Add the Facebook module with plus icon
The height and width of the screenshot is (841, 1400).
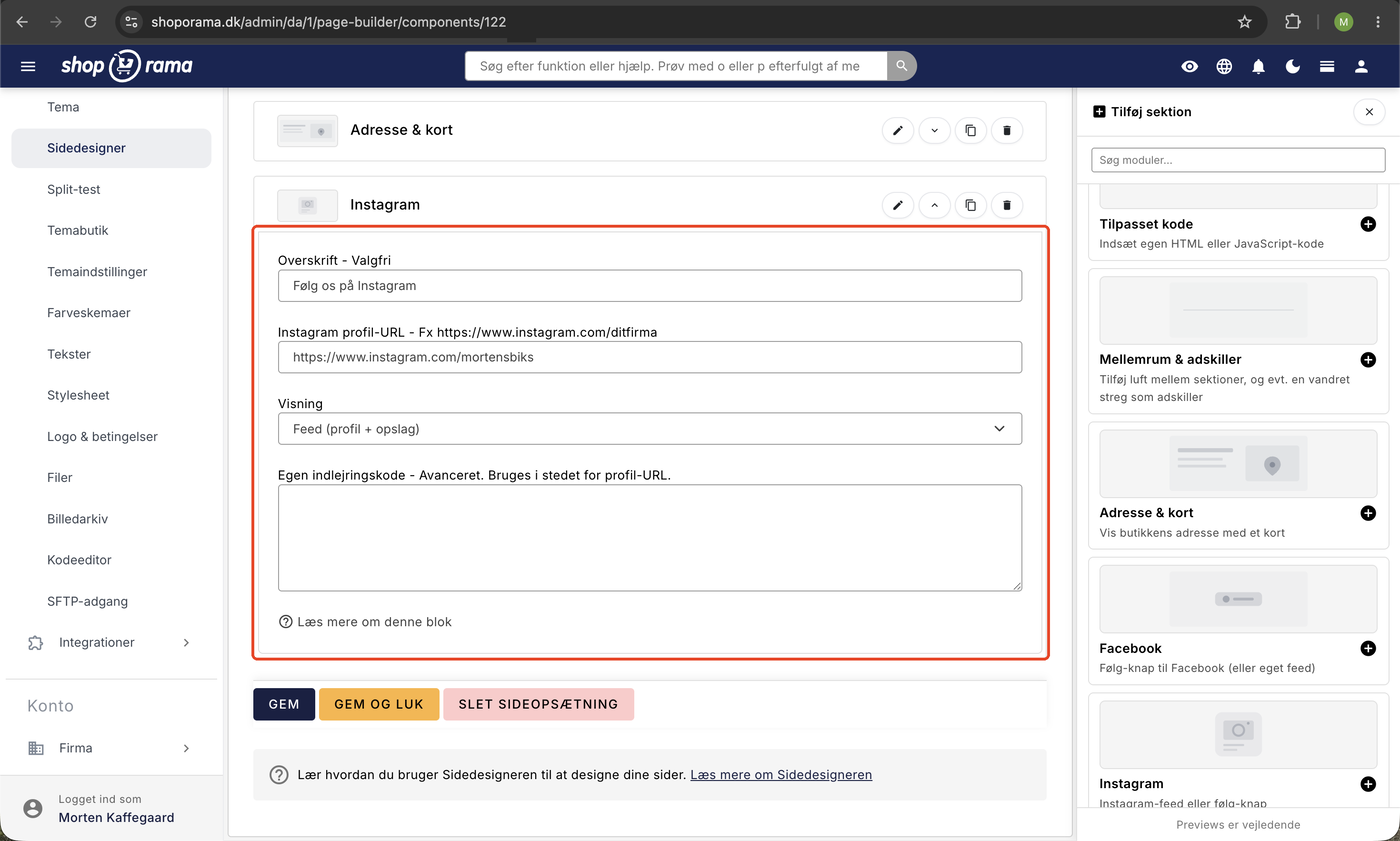tap(1368, 648)
